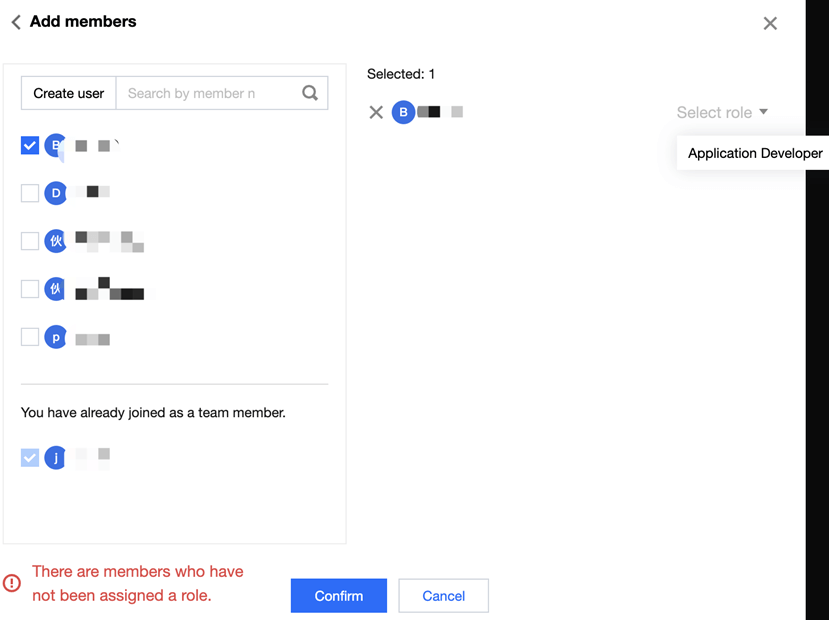
Task: Check the box next to user P
Action: (30, 337)
